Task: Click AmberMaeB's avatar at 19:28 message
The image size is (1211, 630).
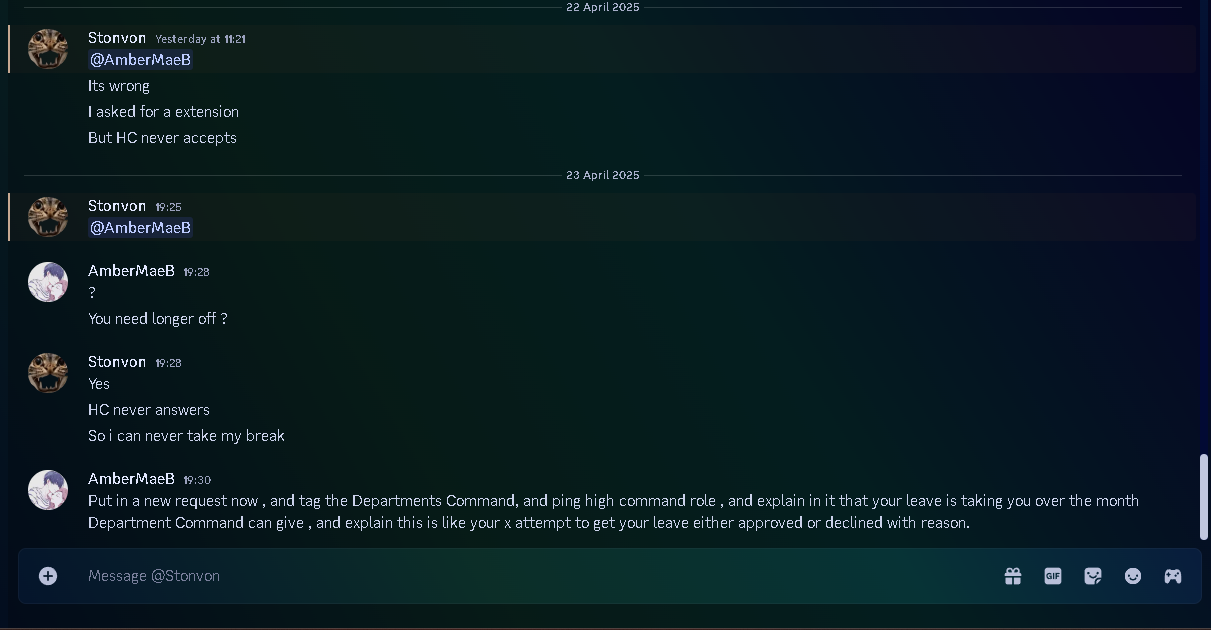Action: coord(48,282)
